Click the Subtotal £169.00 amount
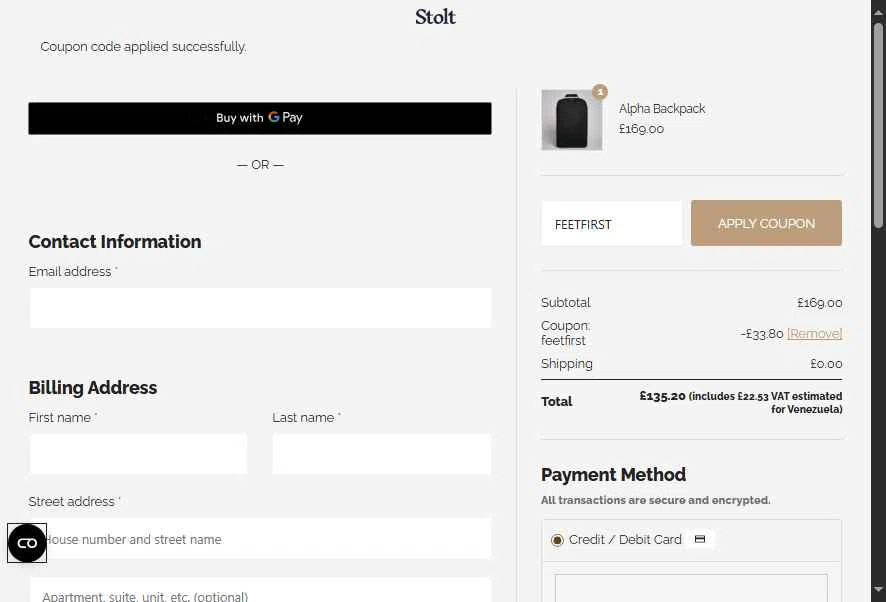 (x=819, y=303)
